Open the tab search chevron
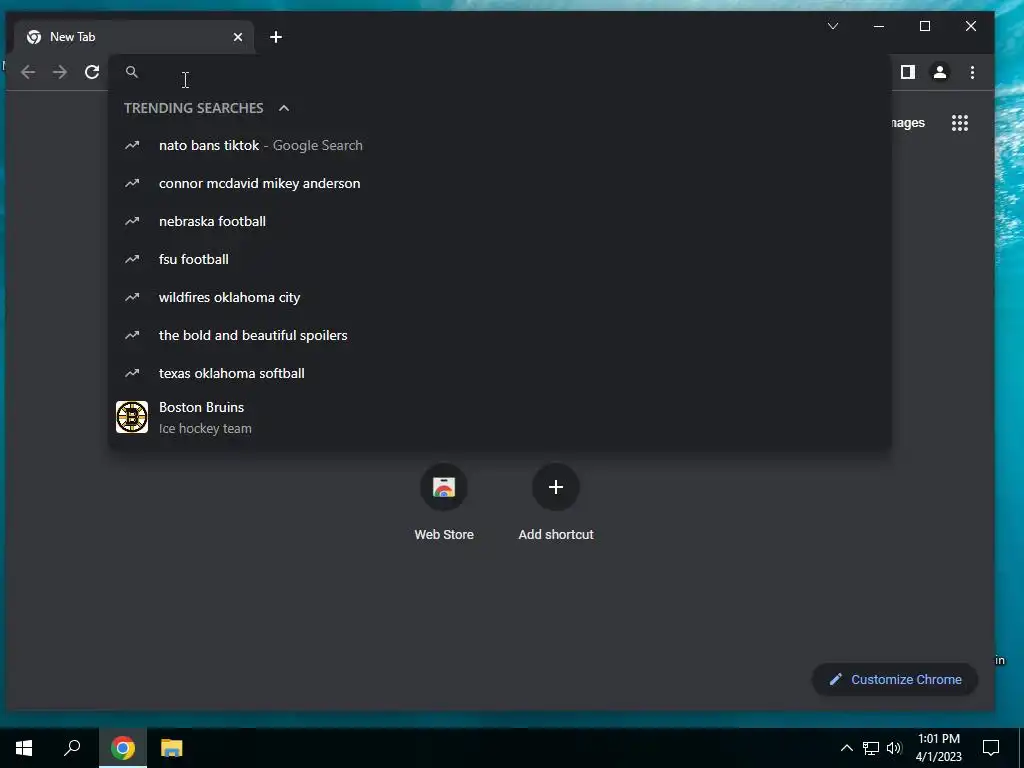Image resolution: width=1024 pixels, height=768 pixels. coord(833,26)
